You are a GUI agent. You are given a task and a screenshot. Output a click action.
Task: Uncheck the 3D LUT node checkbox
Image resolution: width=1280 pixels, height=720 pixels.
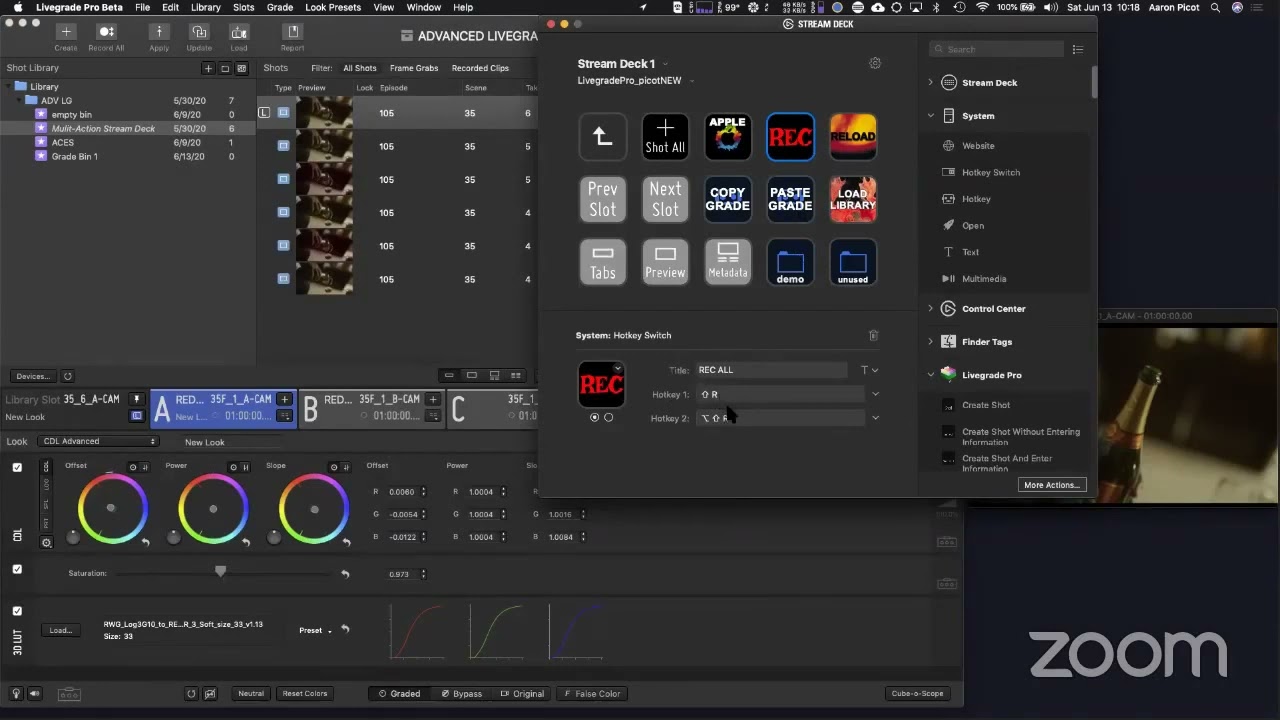click(17, 611)
